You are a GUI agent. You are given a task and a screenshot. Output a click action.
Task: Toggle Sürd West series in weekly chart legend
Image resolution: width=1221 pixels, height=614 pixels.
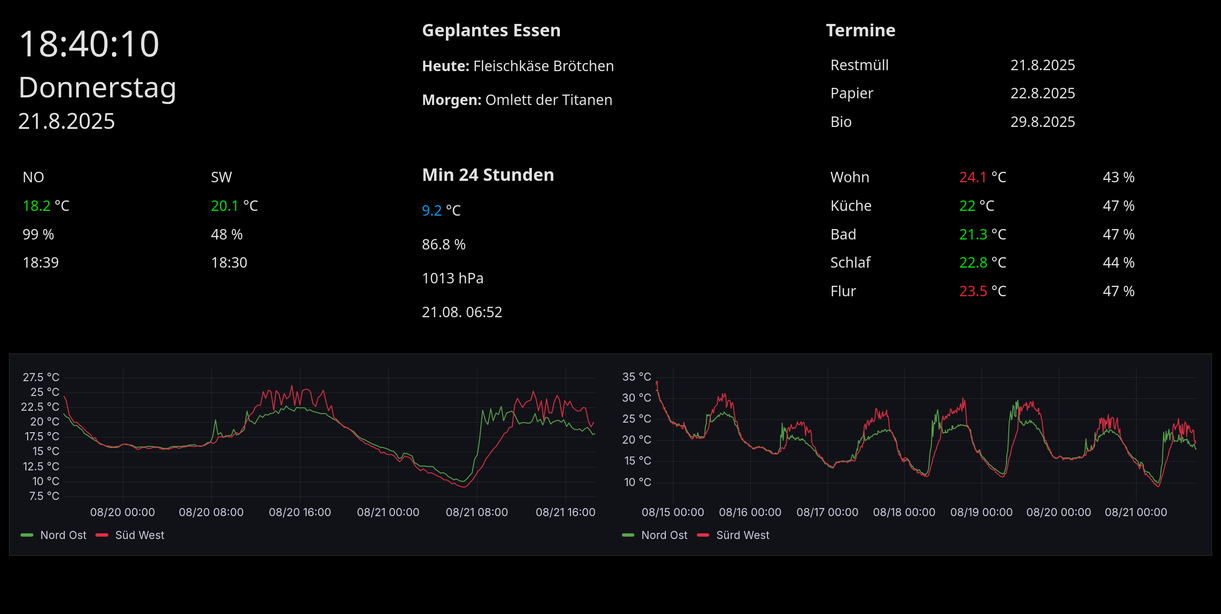pyautogui.click(x=742, y=535)
